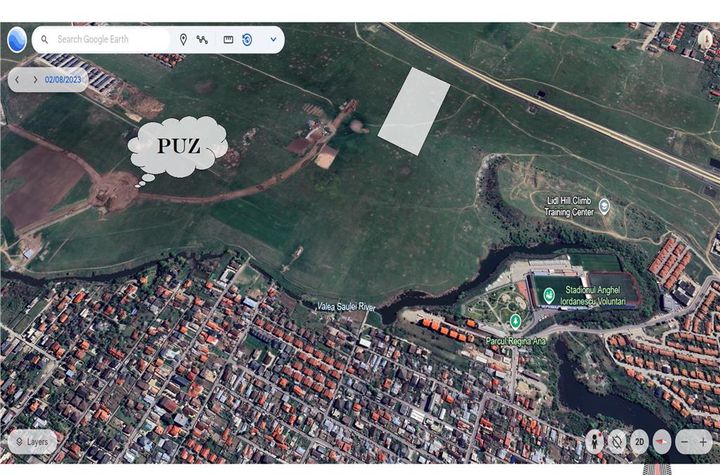Click the red compass needle
The width and height of the screenshot is (720, 475).
pos(661,441)
